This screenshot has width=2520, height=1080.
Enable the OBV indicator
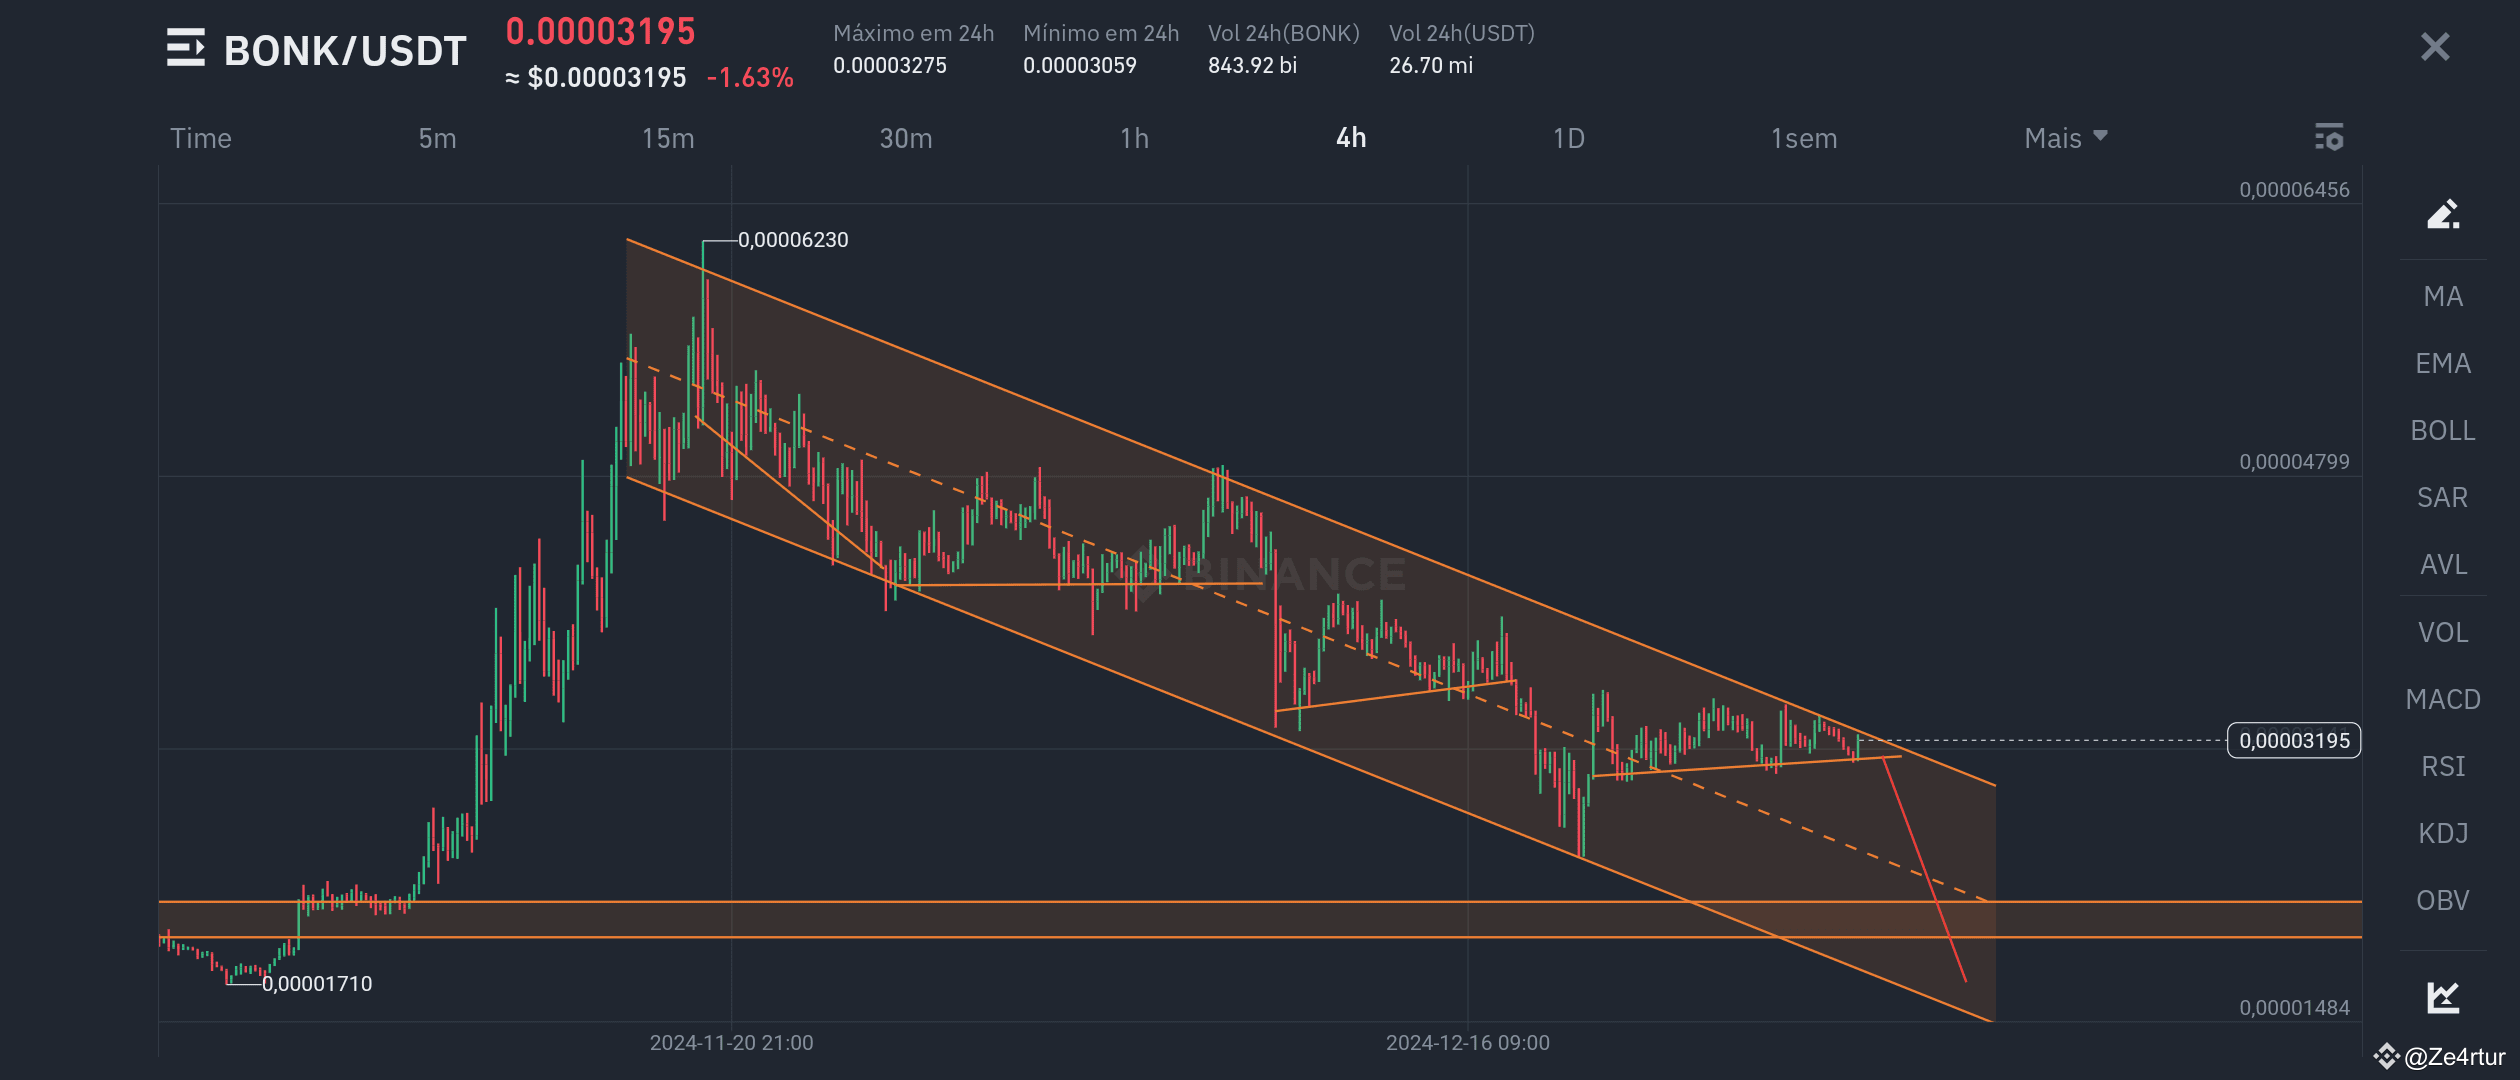[2441, 900]
